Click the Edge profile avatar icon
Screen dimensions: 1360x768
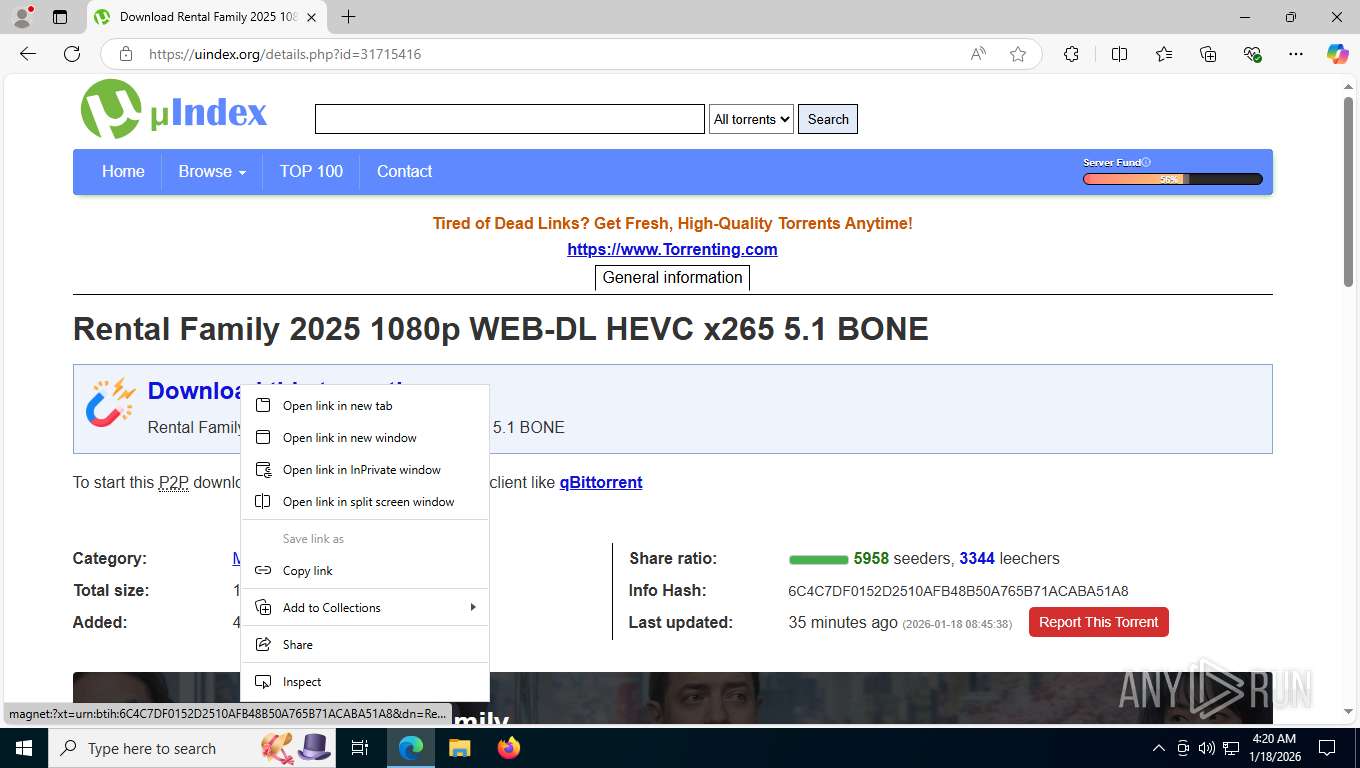coord(21,17)
